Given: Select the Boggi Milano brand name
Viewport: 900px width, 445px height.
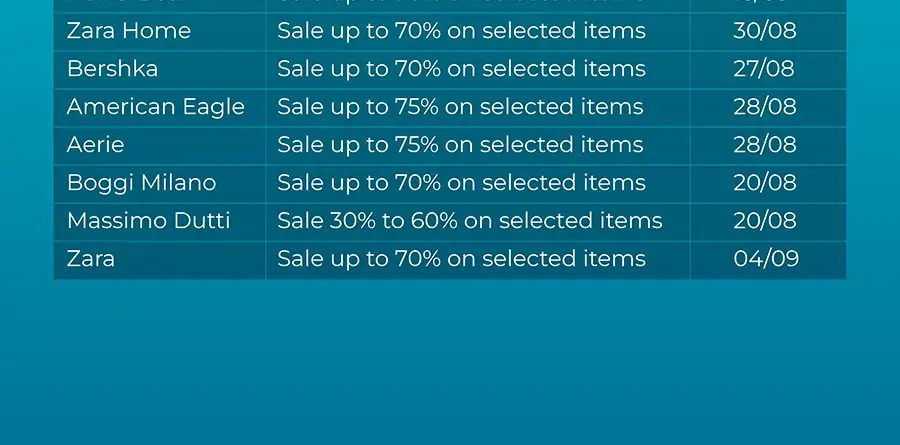Looking at the screenshot, I should [x=141, y=183].
